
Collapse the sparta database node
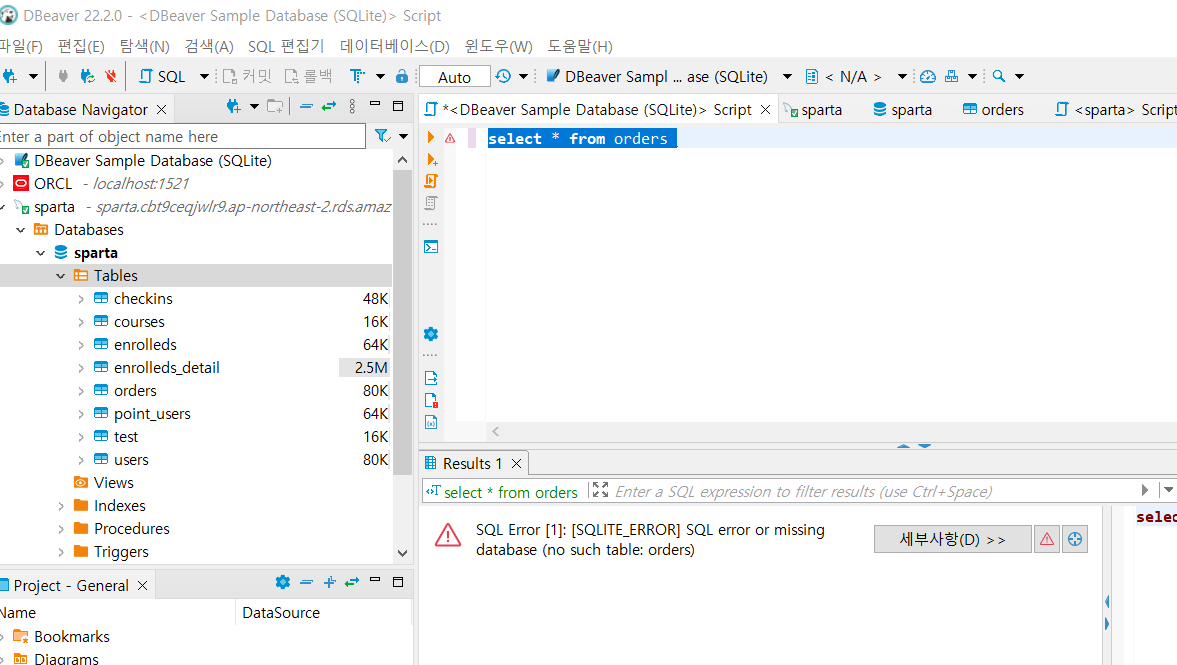point(41,253)
